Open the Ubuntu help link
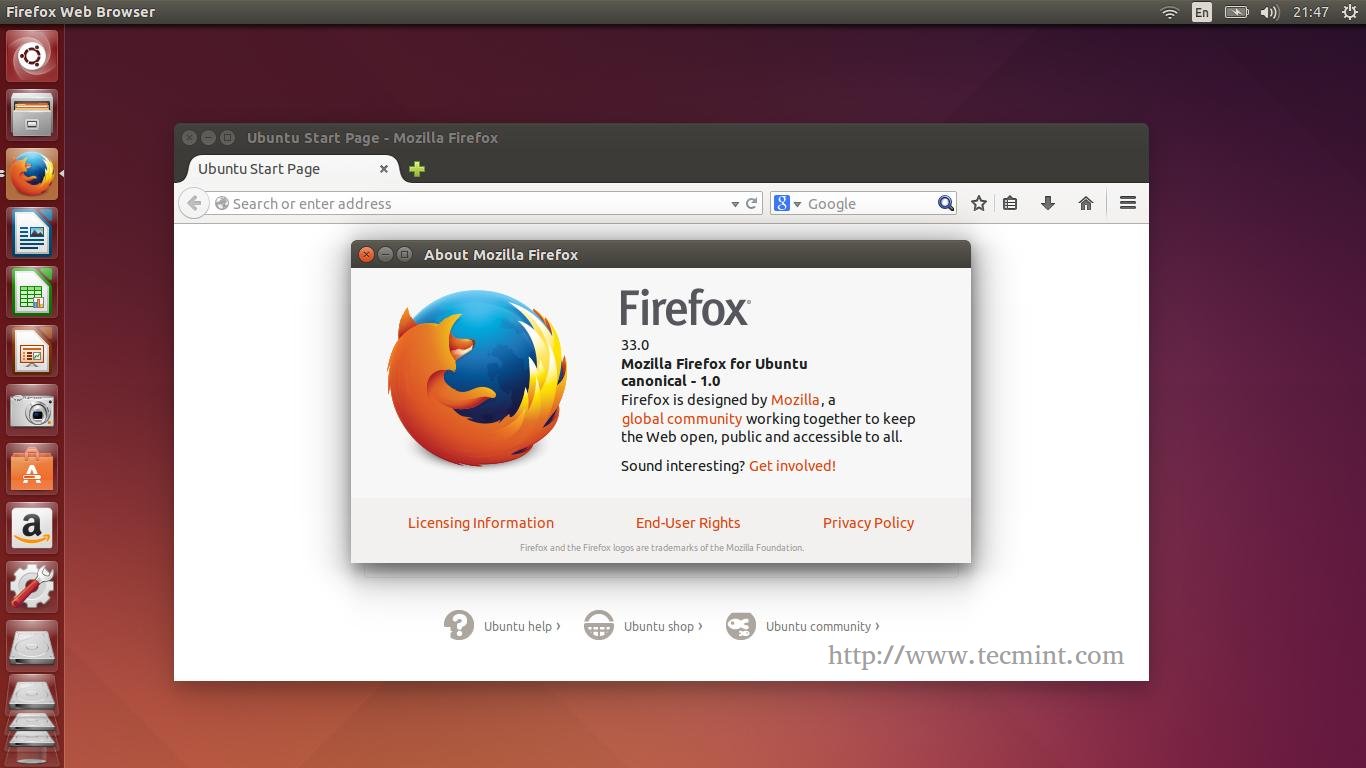This screenshot has width=1366, height=768. (502, 626)
